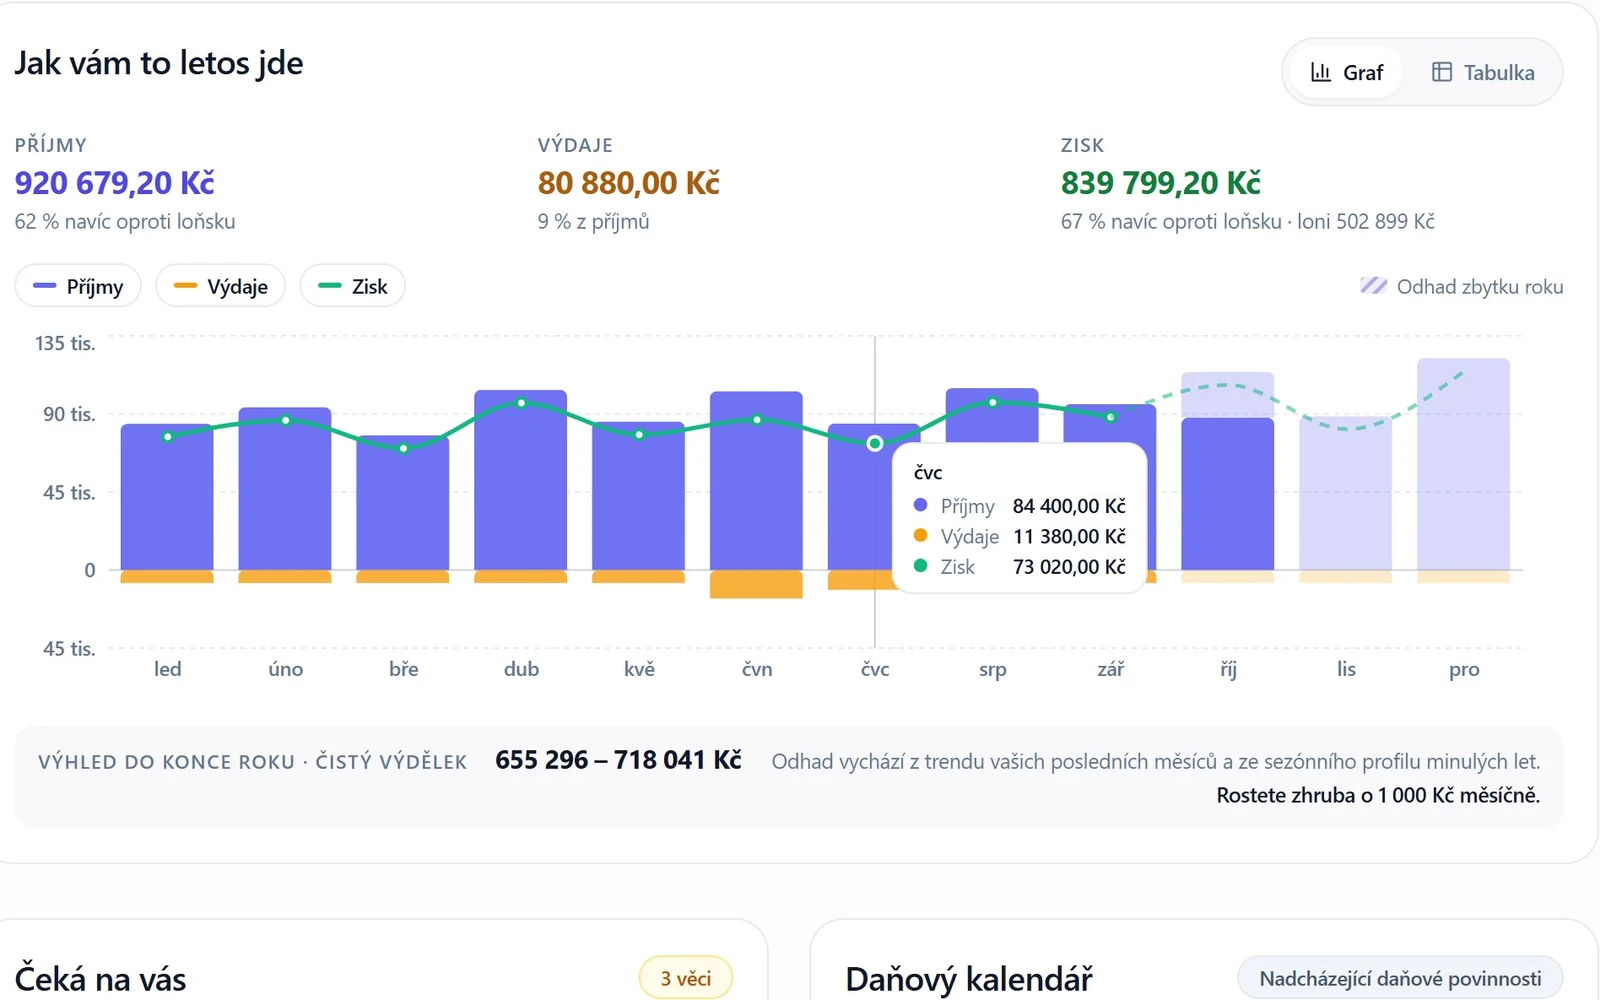Click the zář month axis label

pyautogui.click(x=1110, y=669)
